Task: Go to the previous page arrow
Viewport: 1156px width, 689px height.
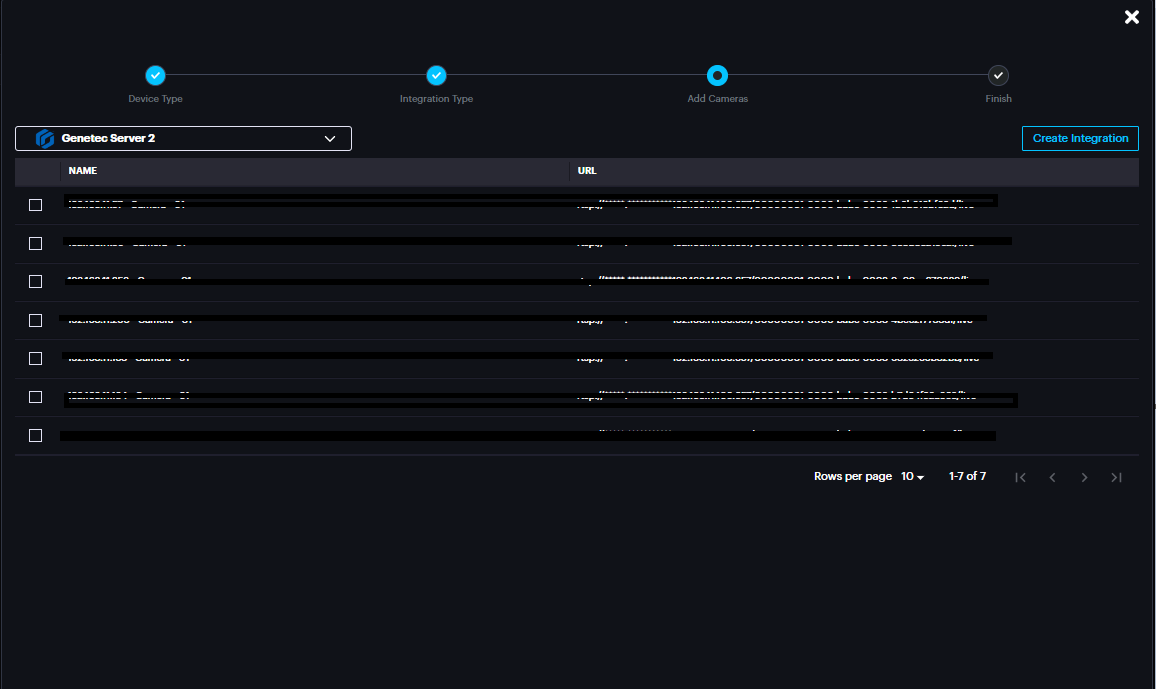Action: 1052,477
